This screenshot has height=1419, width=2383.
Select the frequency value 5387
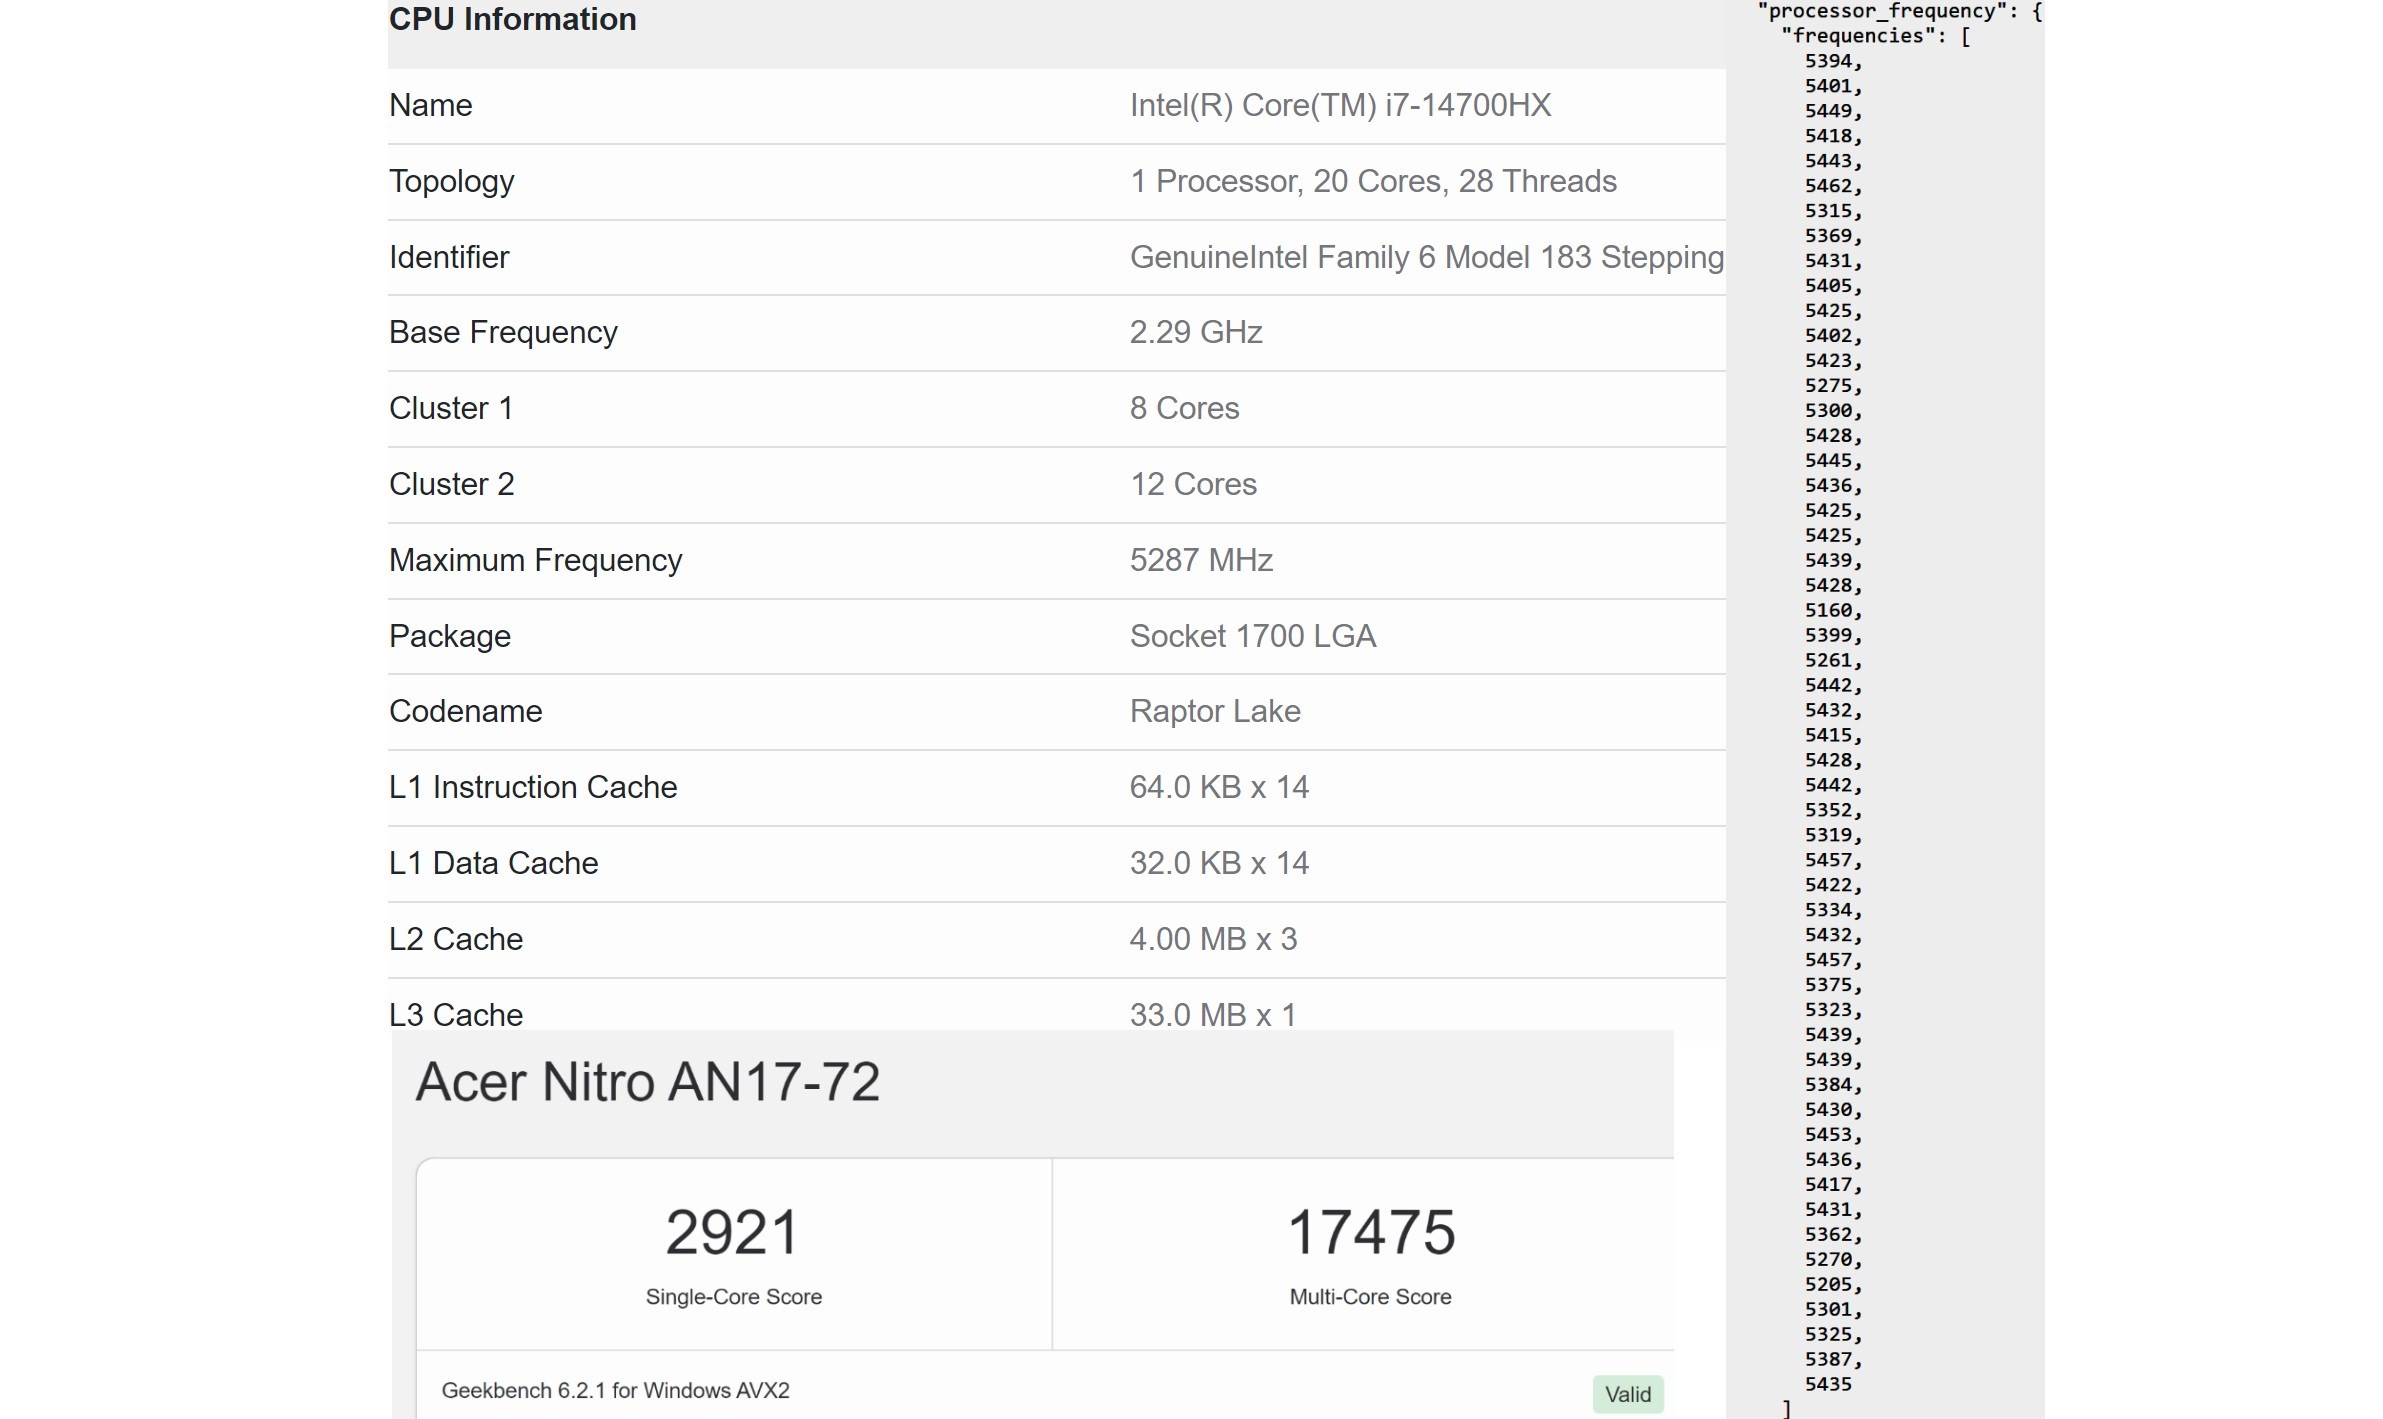pos(1829,1360)
